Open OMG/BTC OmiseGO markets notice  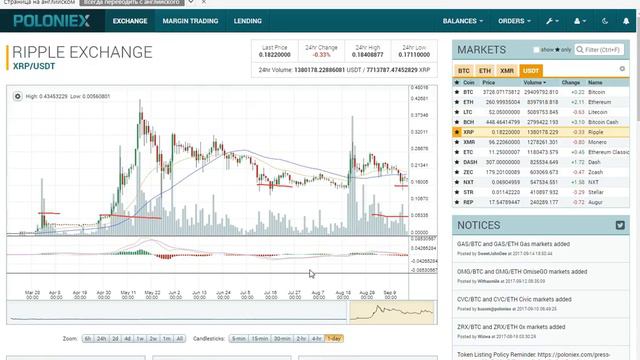point(522,272)
